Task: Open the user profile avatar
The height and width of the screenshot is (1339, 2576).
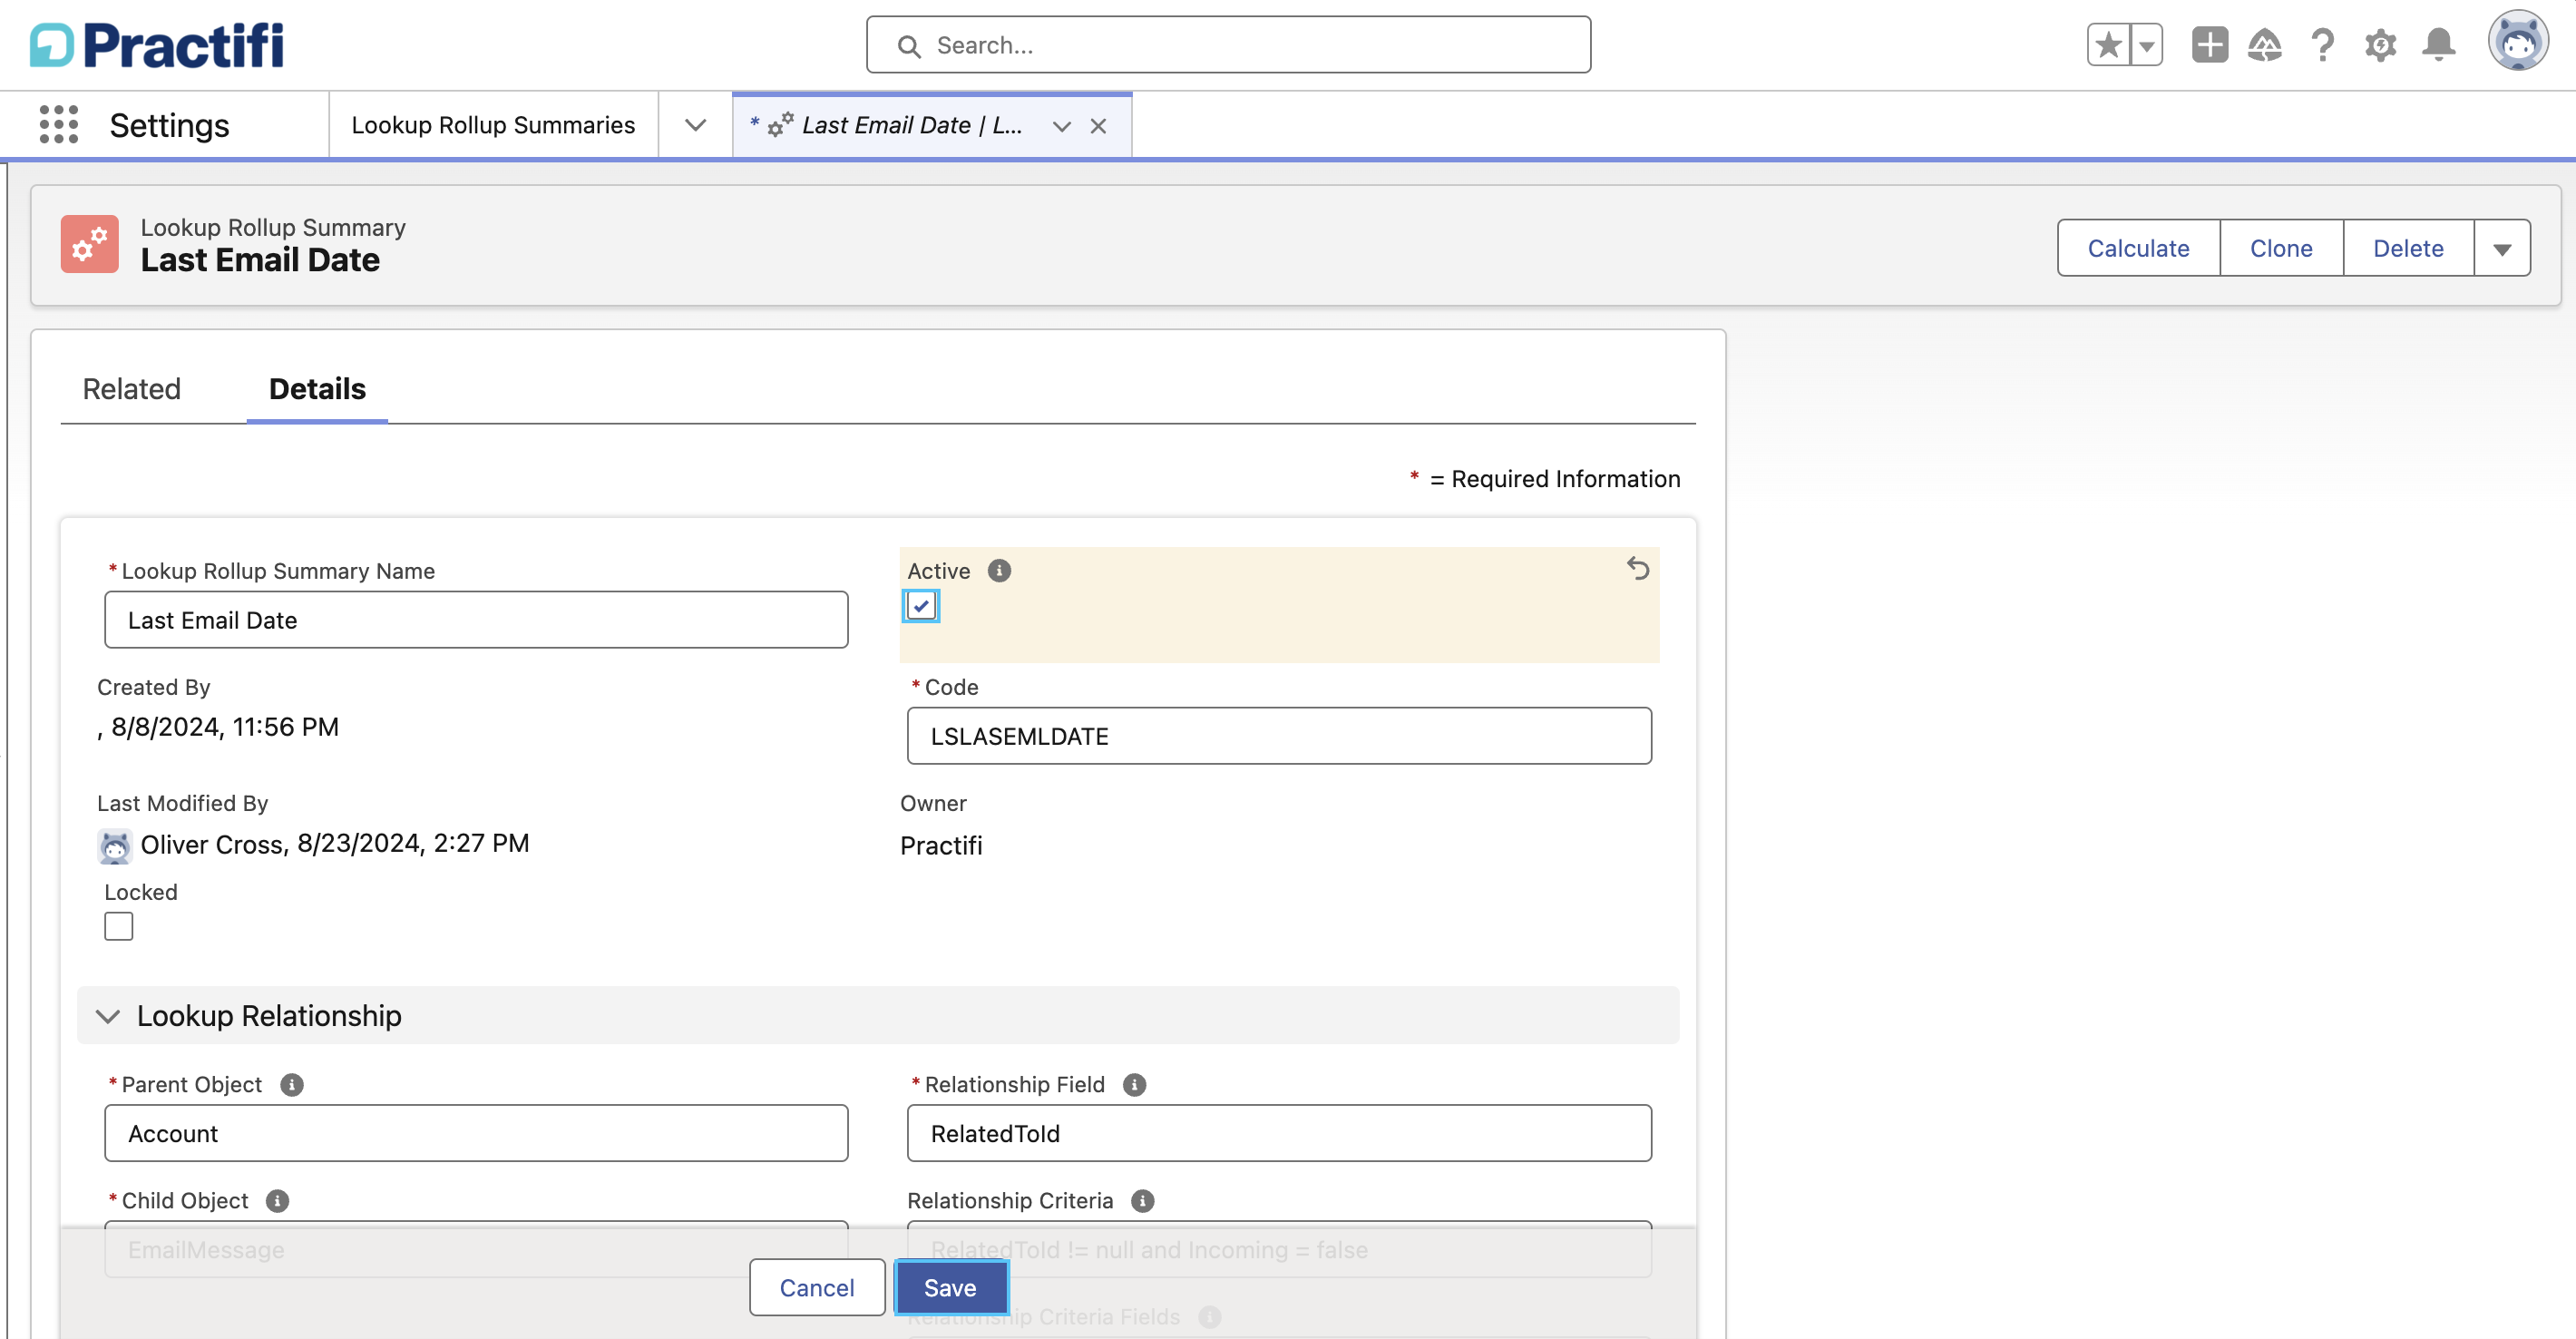Action: pyautogui.click(x=2517, y=41)
